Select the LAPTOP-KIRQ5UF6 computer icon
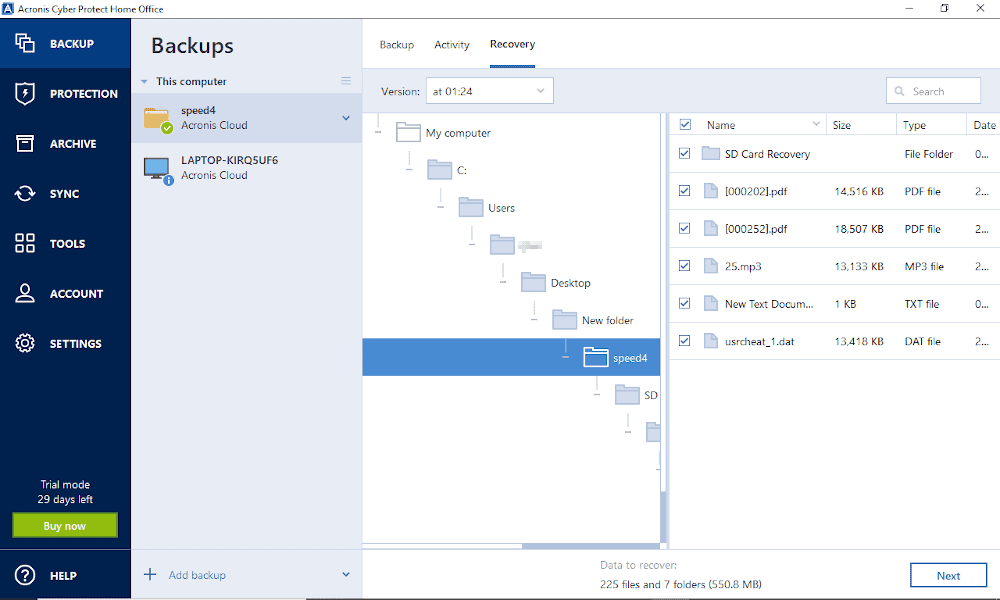Screen dimensions: 1000x600 158,170
